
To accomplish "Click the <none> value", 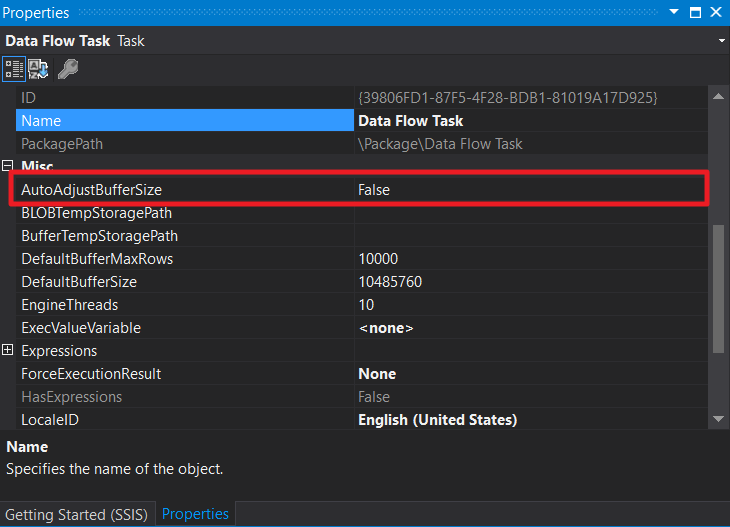I will (x=531, y=328).
